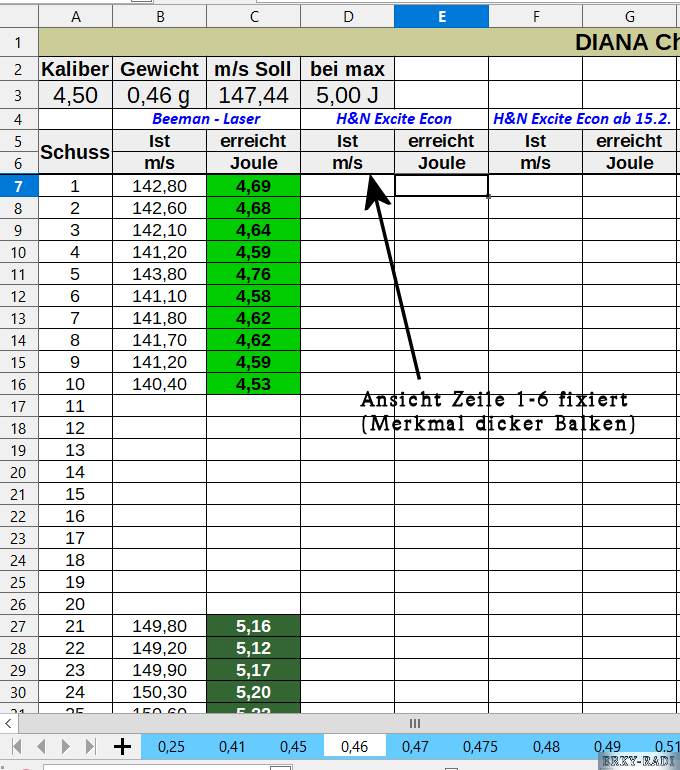Image resolution: width=680 pixels, height=770 pixels.
Task: Click the DIANA title cell
Action: [359, 42]
